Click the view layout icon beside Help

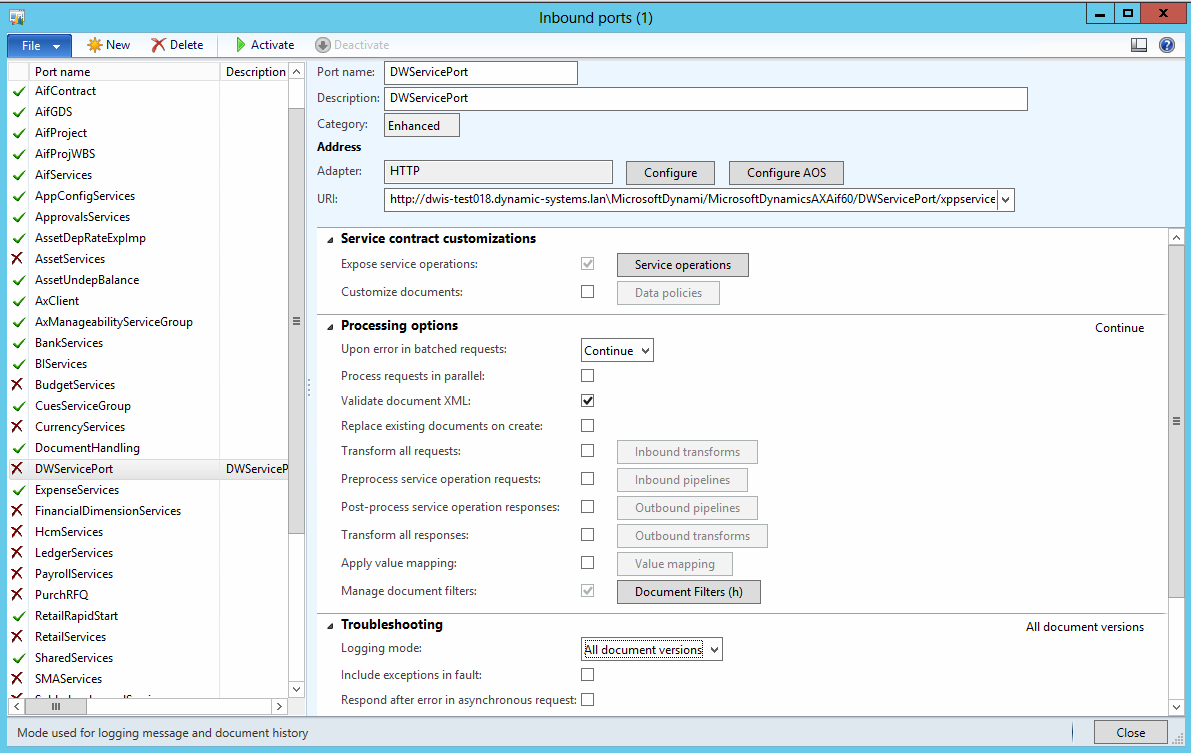click(x=1138, y=45)
